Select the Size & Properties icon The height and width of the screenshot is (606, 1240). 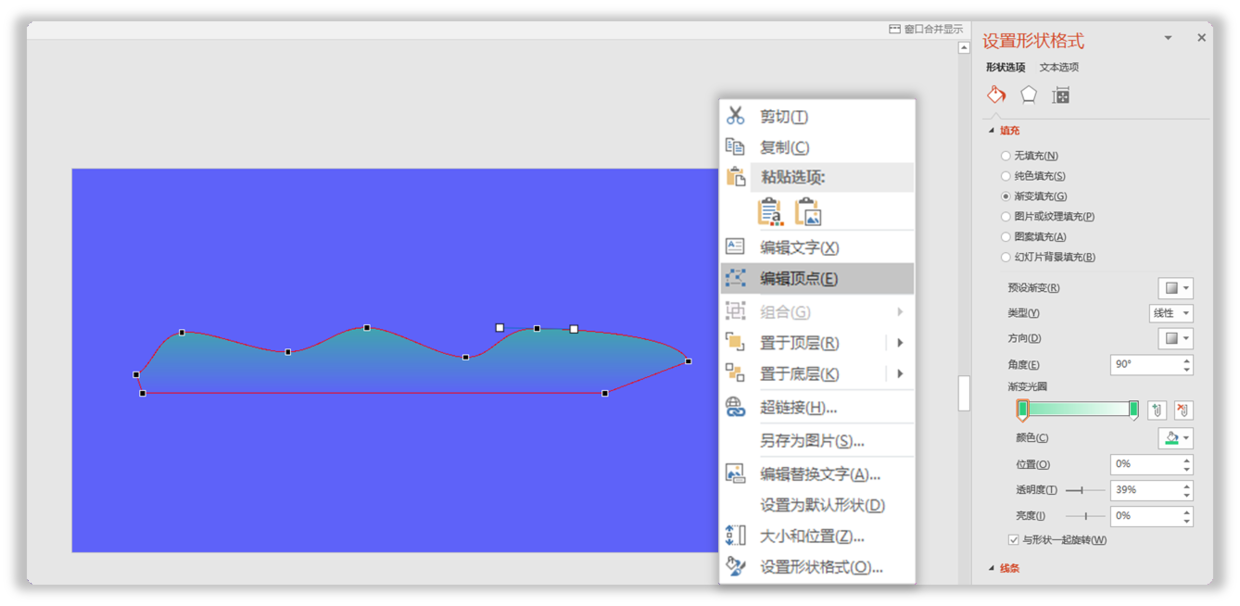(1061, 95)
